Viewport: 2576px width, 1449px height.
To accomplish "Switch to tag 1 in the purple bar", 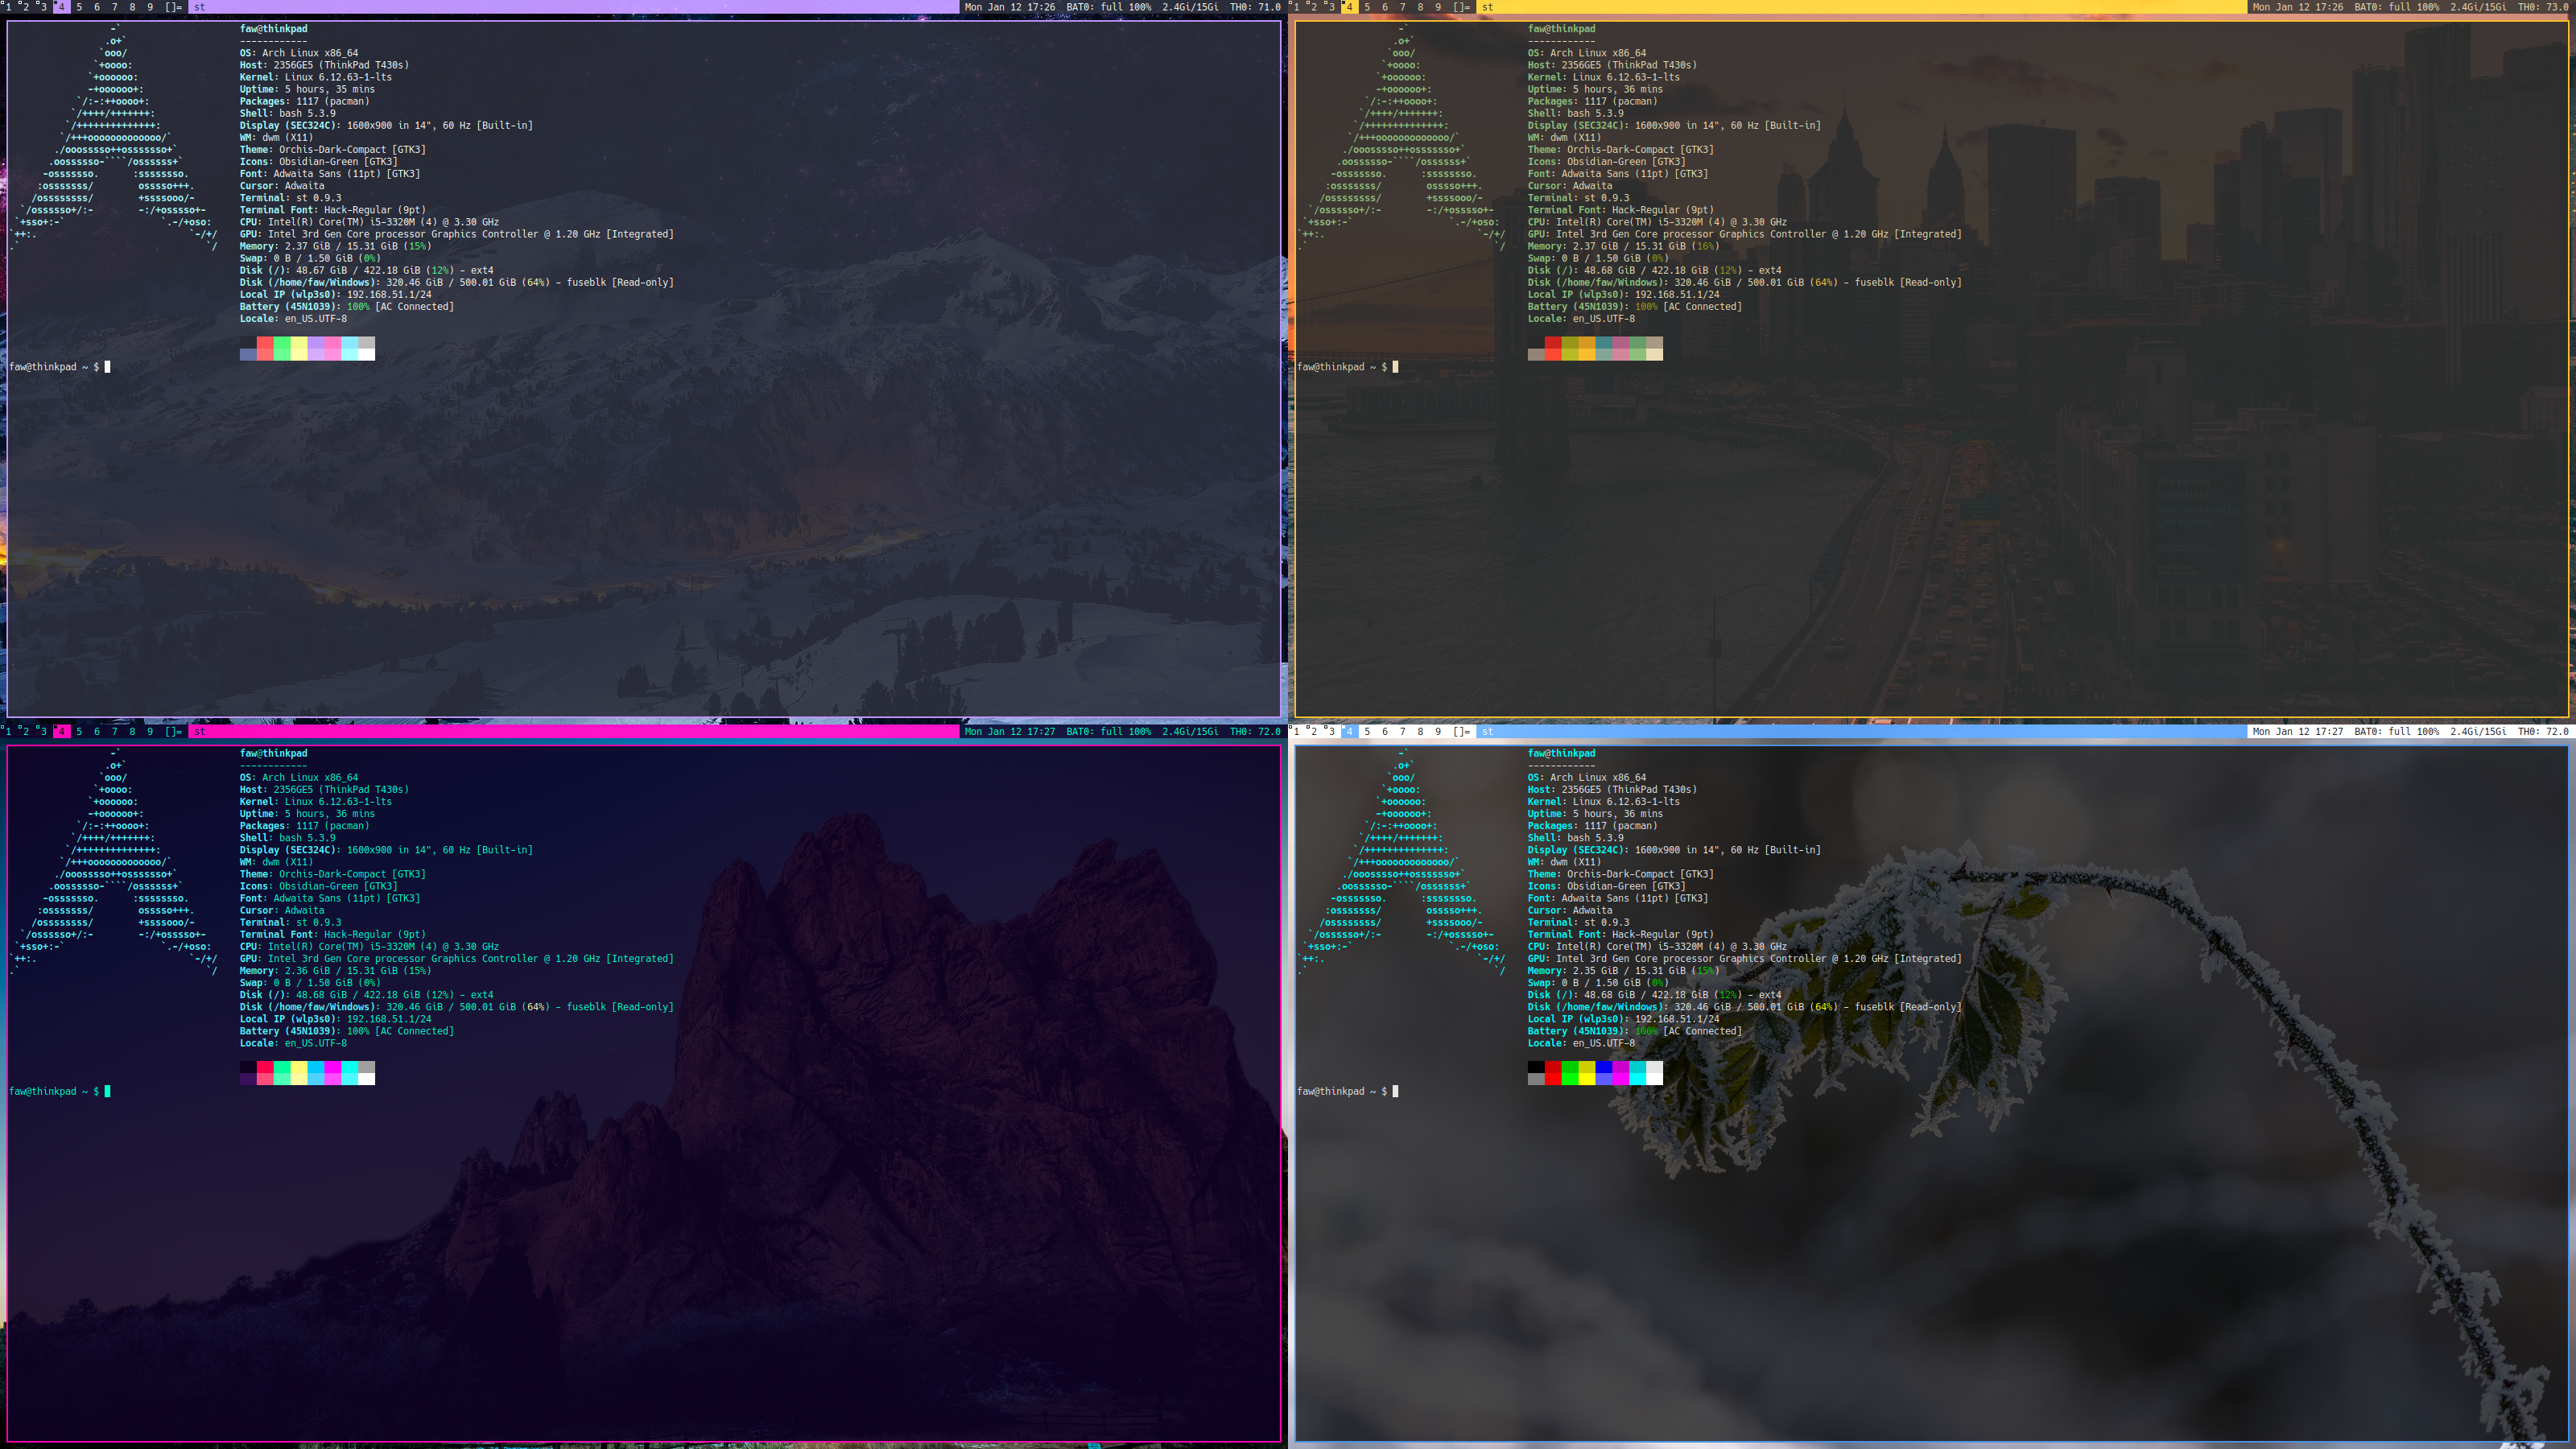I will [x=8, y=7].
